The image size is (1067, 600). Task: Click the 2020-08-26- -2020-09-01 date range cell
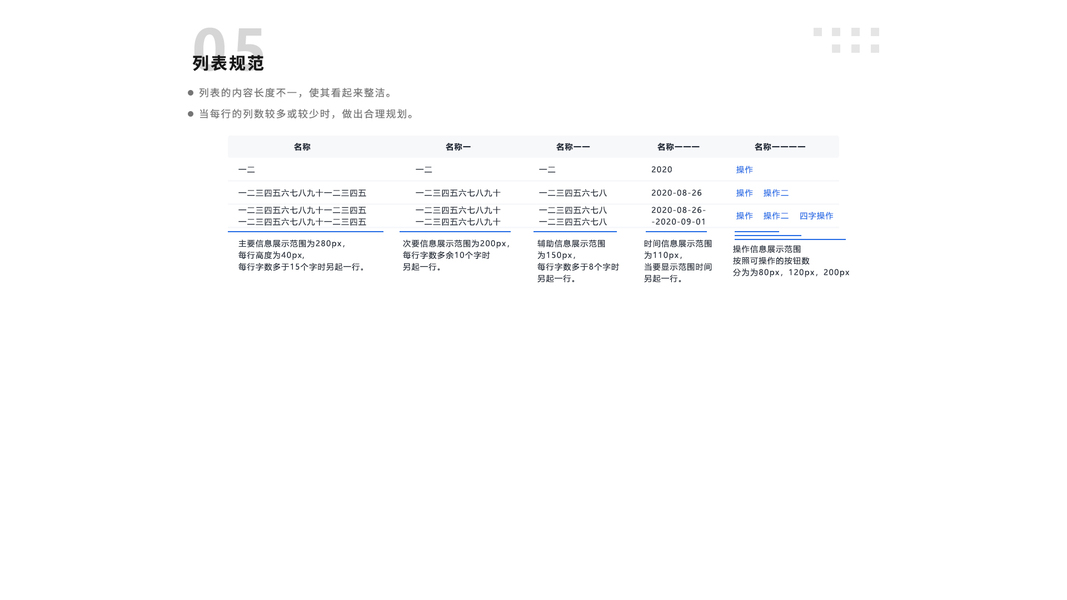point(678,216)
